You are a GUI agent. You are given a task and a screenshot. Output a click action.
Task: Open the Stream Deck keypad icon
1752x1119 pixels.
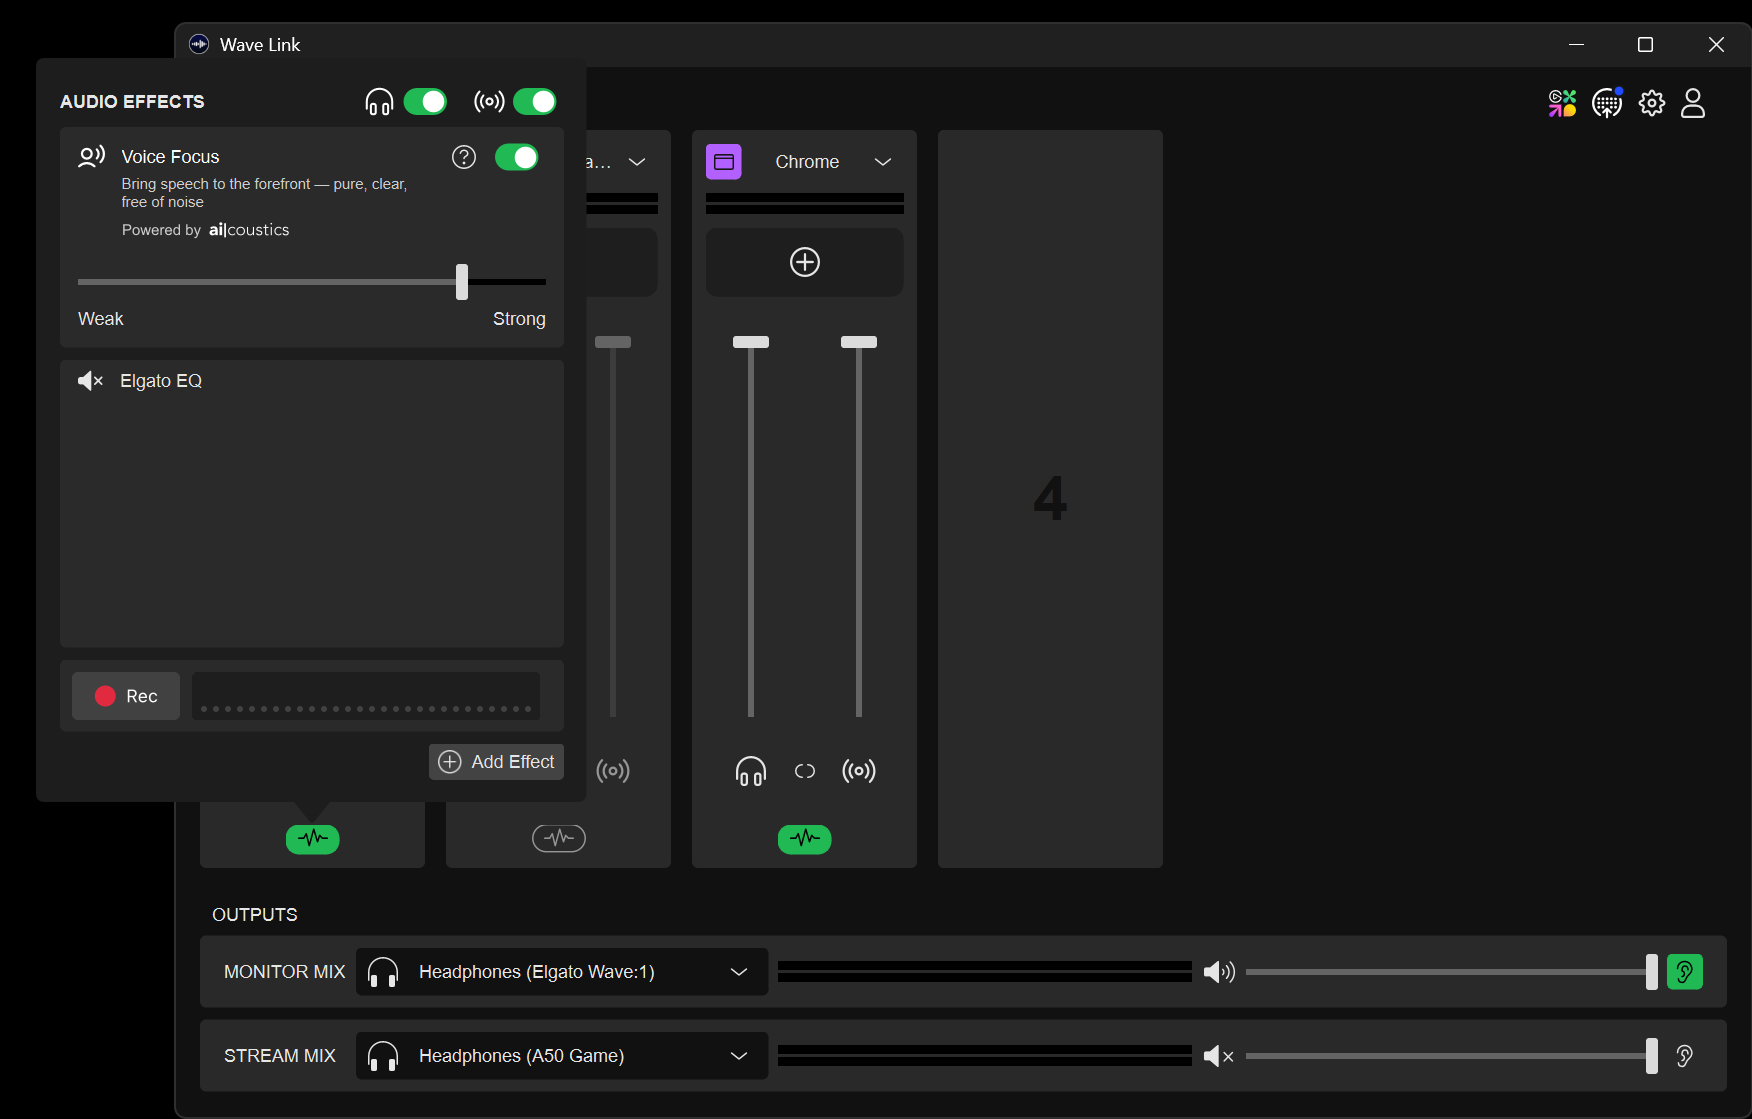pos(1607,103)
